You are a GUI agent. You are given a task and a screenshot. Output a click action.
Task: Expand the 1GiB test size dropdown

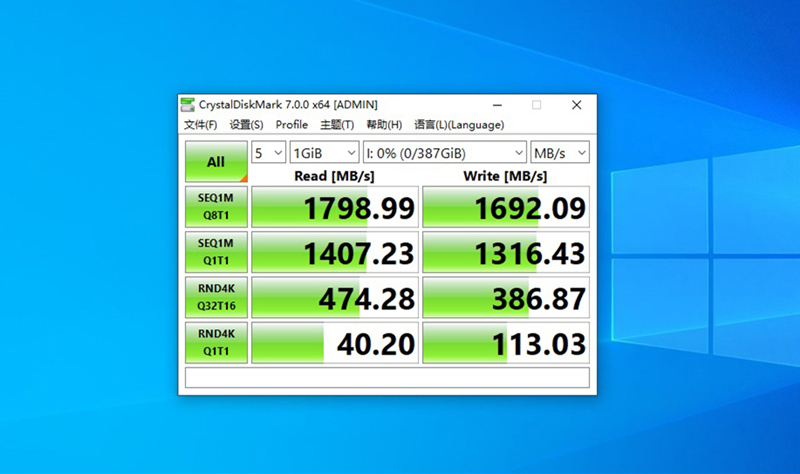pyautogui.click(x=323, y=153)
